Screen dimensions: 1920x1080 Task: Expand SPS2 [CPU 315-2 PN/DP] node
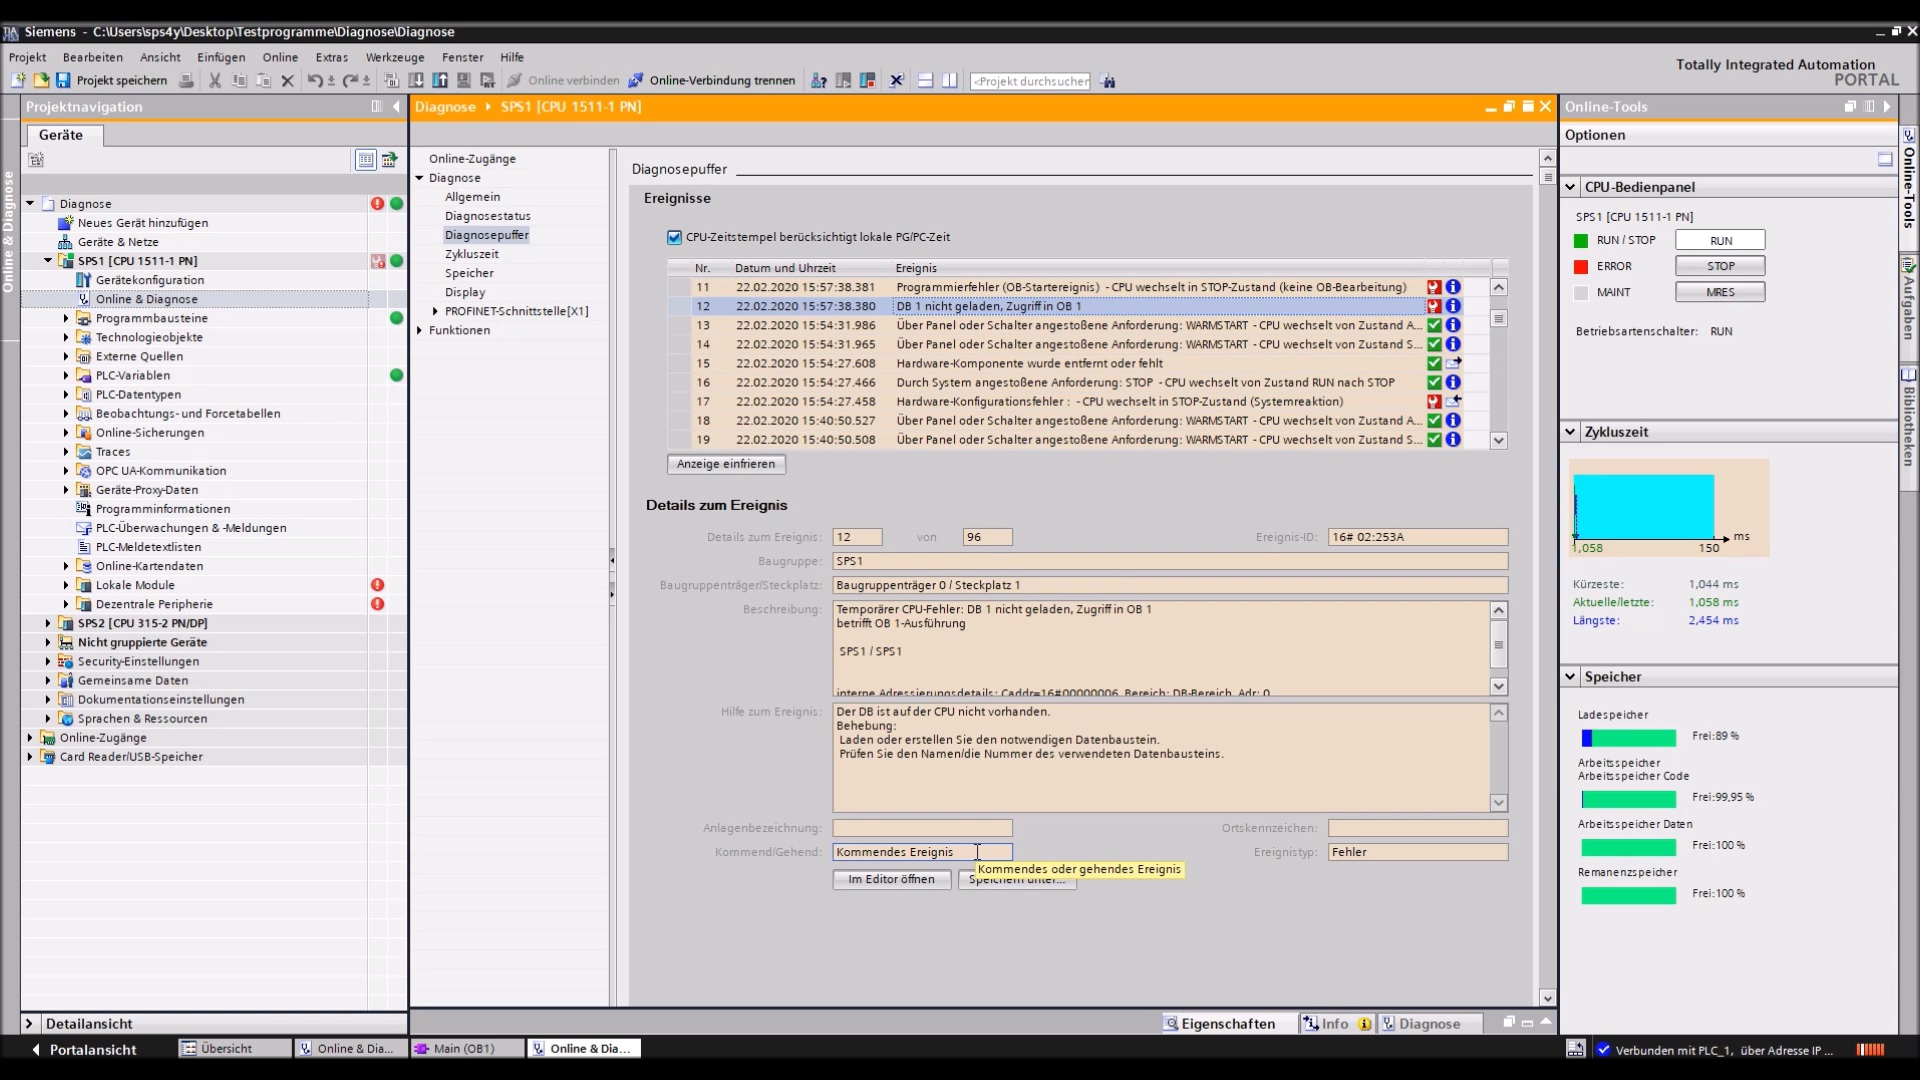point(48,623)
